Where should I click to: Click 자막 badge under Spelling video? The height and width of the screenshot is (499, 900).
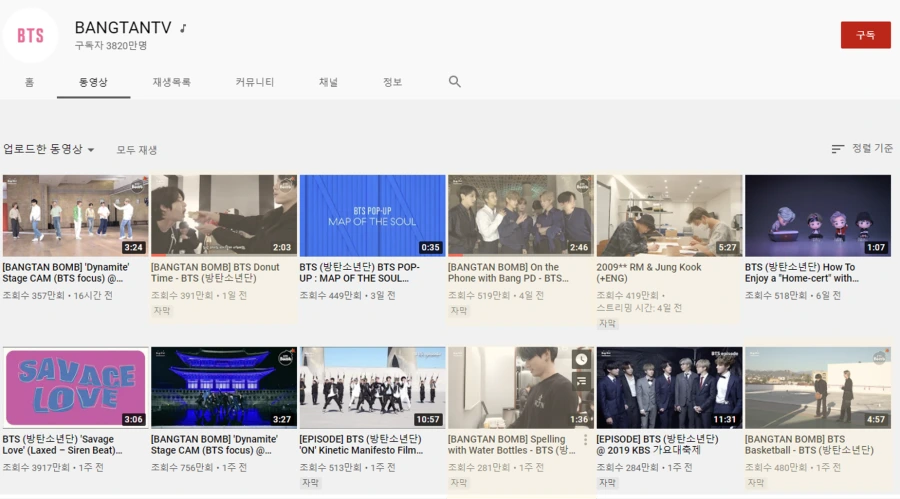(x=459, y=482)
